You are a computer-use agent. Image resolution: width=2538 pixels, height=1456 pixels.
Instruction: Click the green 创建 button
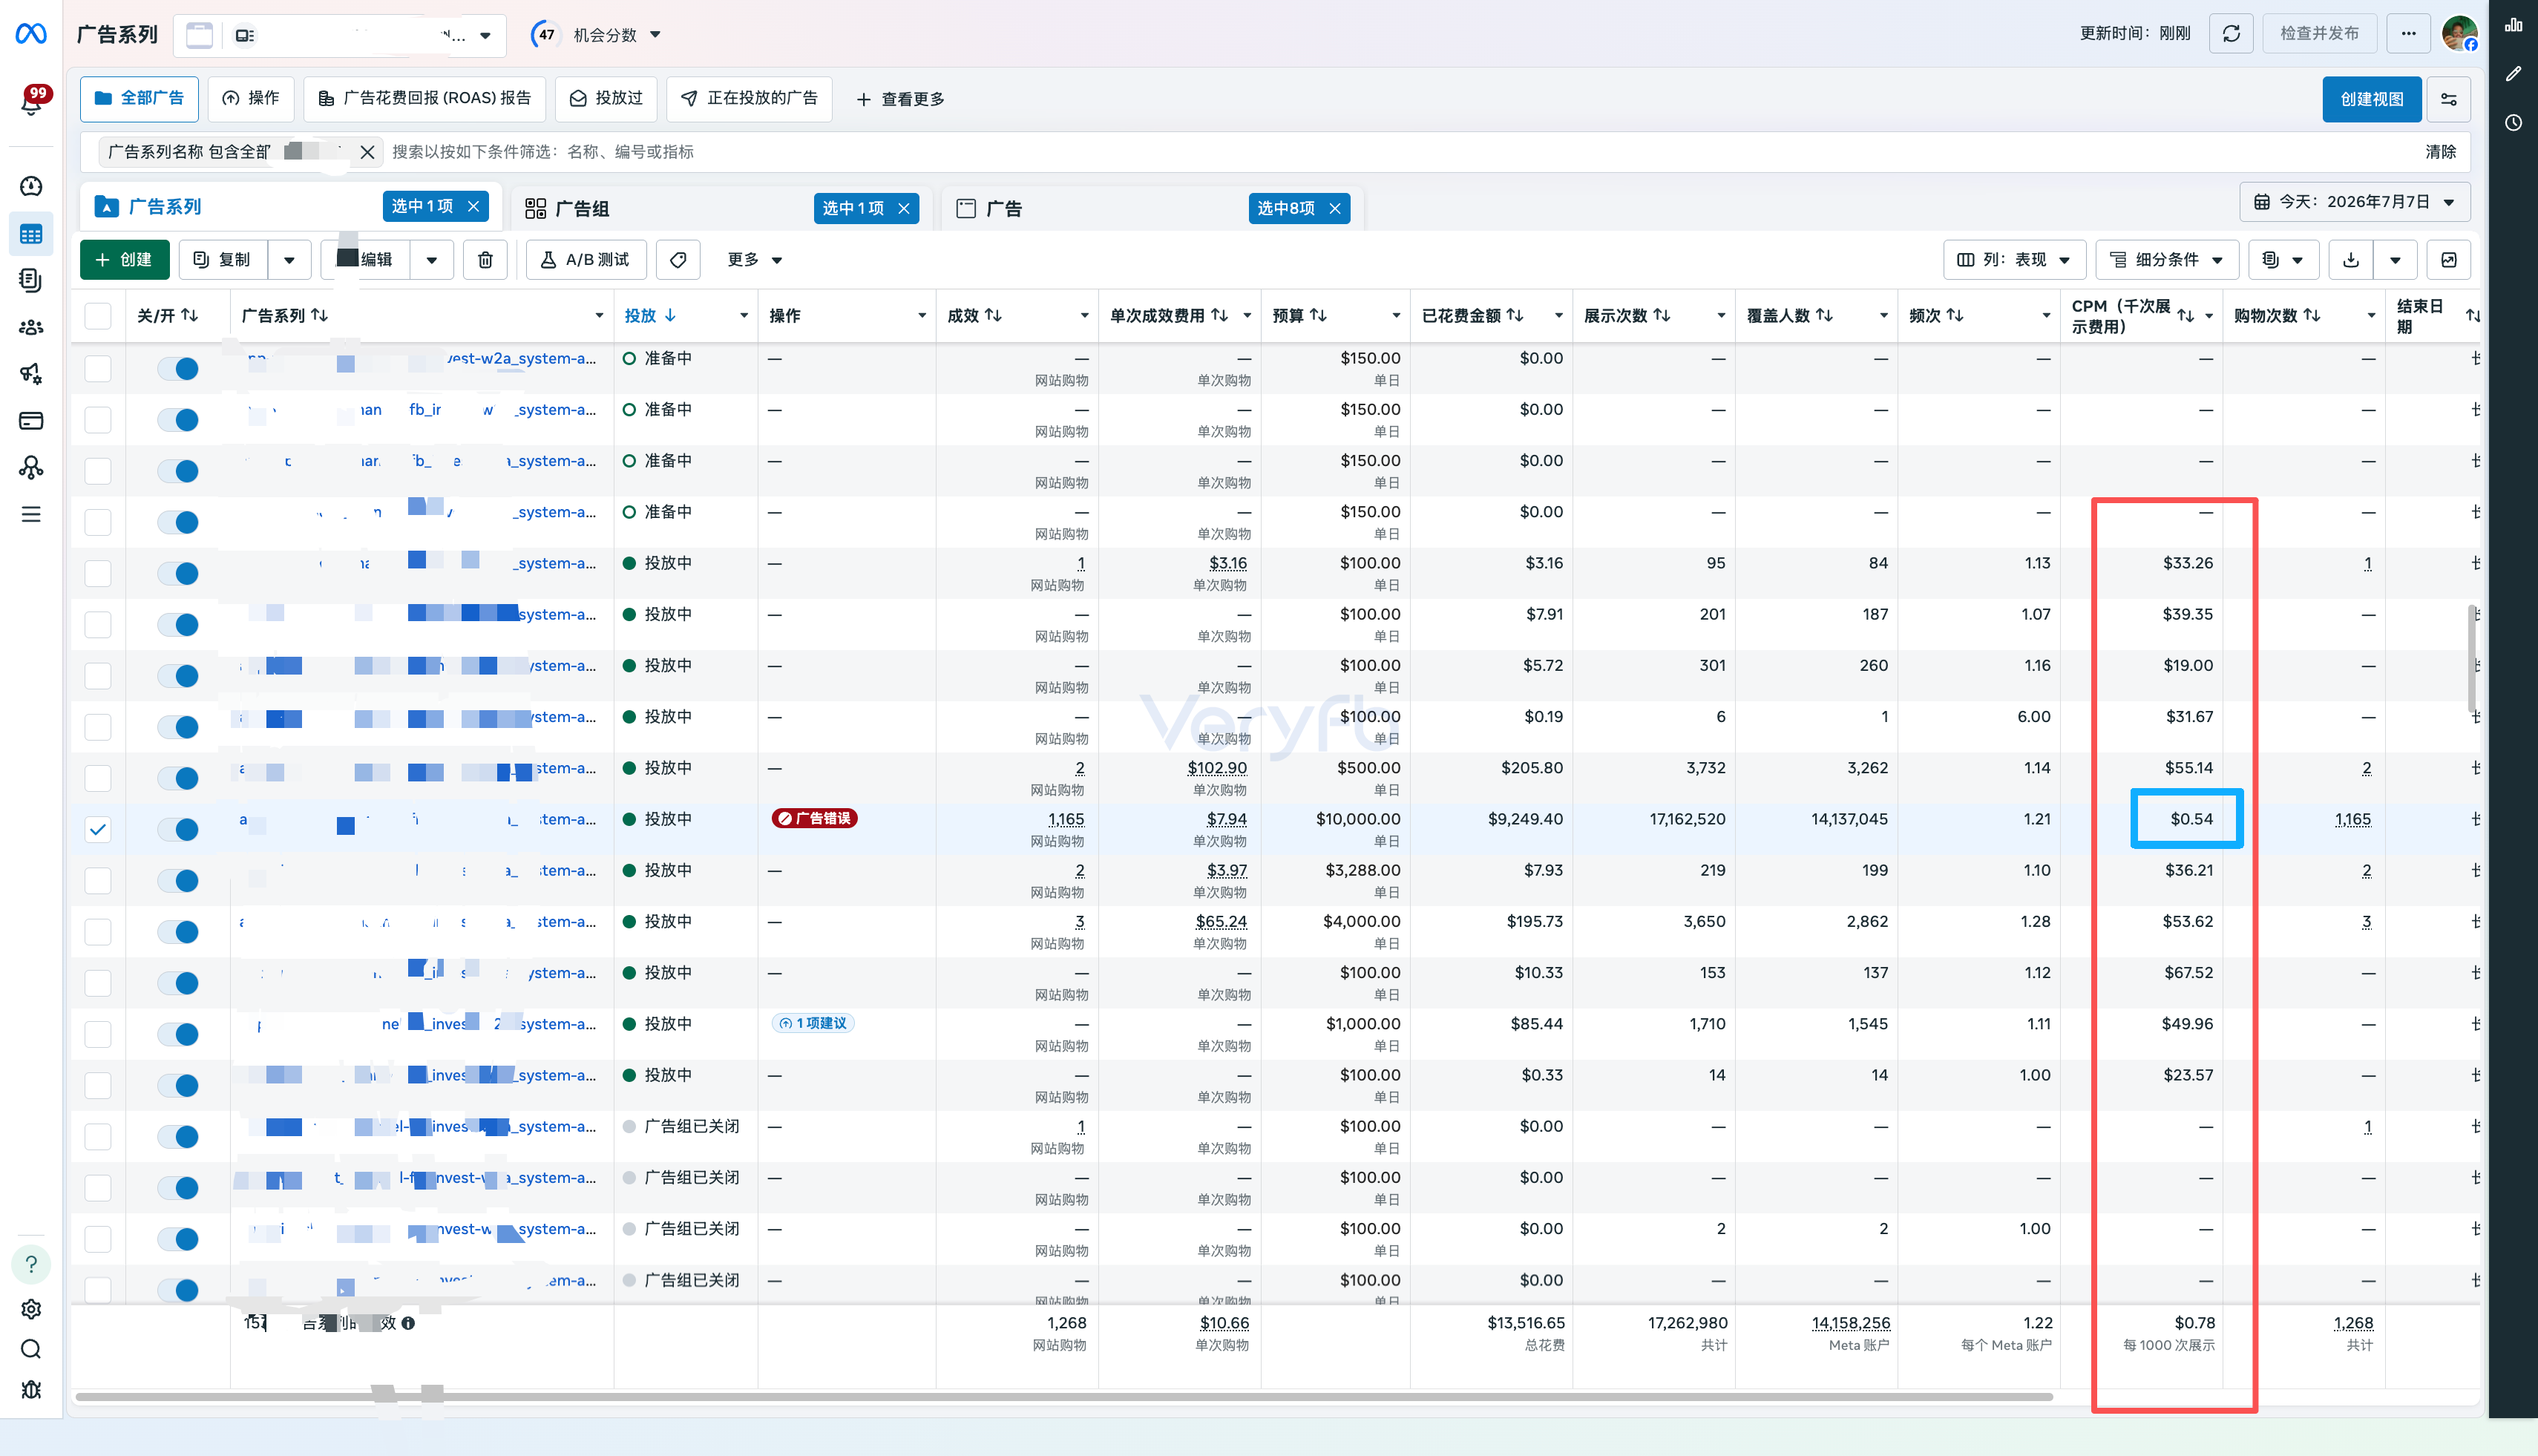pos(124,260)
